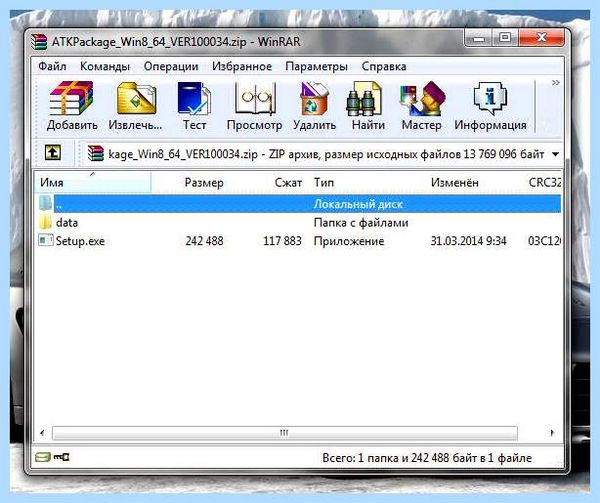Click the Добавить (Add) toolbar icon
The width and height of the screenshot is (600, 503).
coord(72,98)
